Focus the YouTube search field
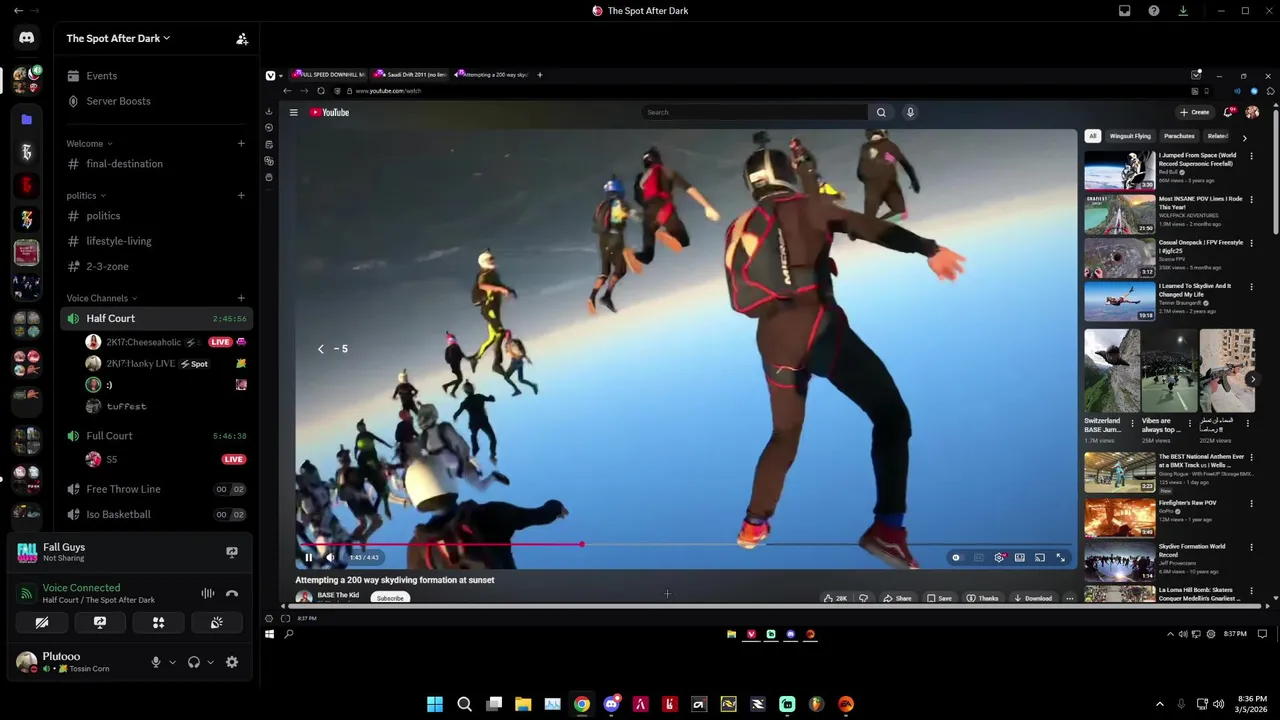Viewport: 1280px width, 720px height. tap(754, 113)
